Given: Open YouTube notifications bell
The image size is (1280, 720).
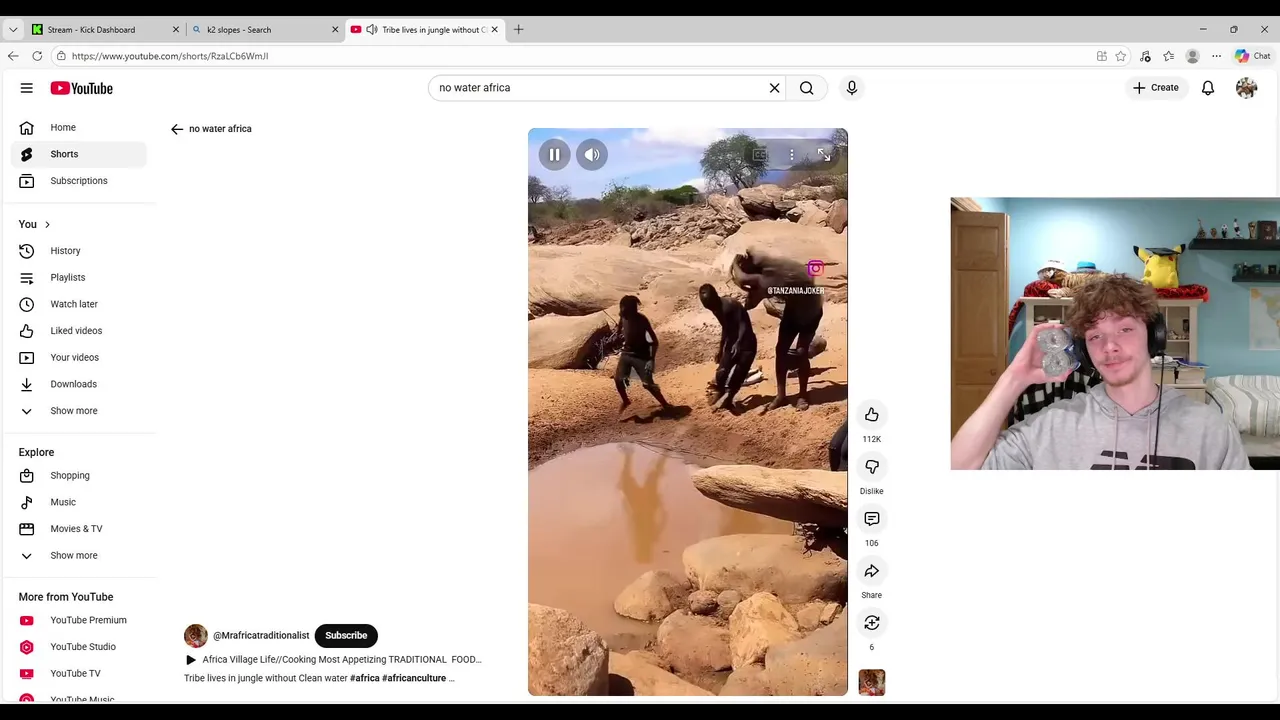Looking at the screenshot, I should 1208,88.
